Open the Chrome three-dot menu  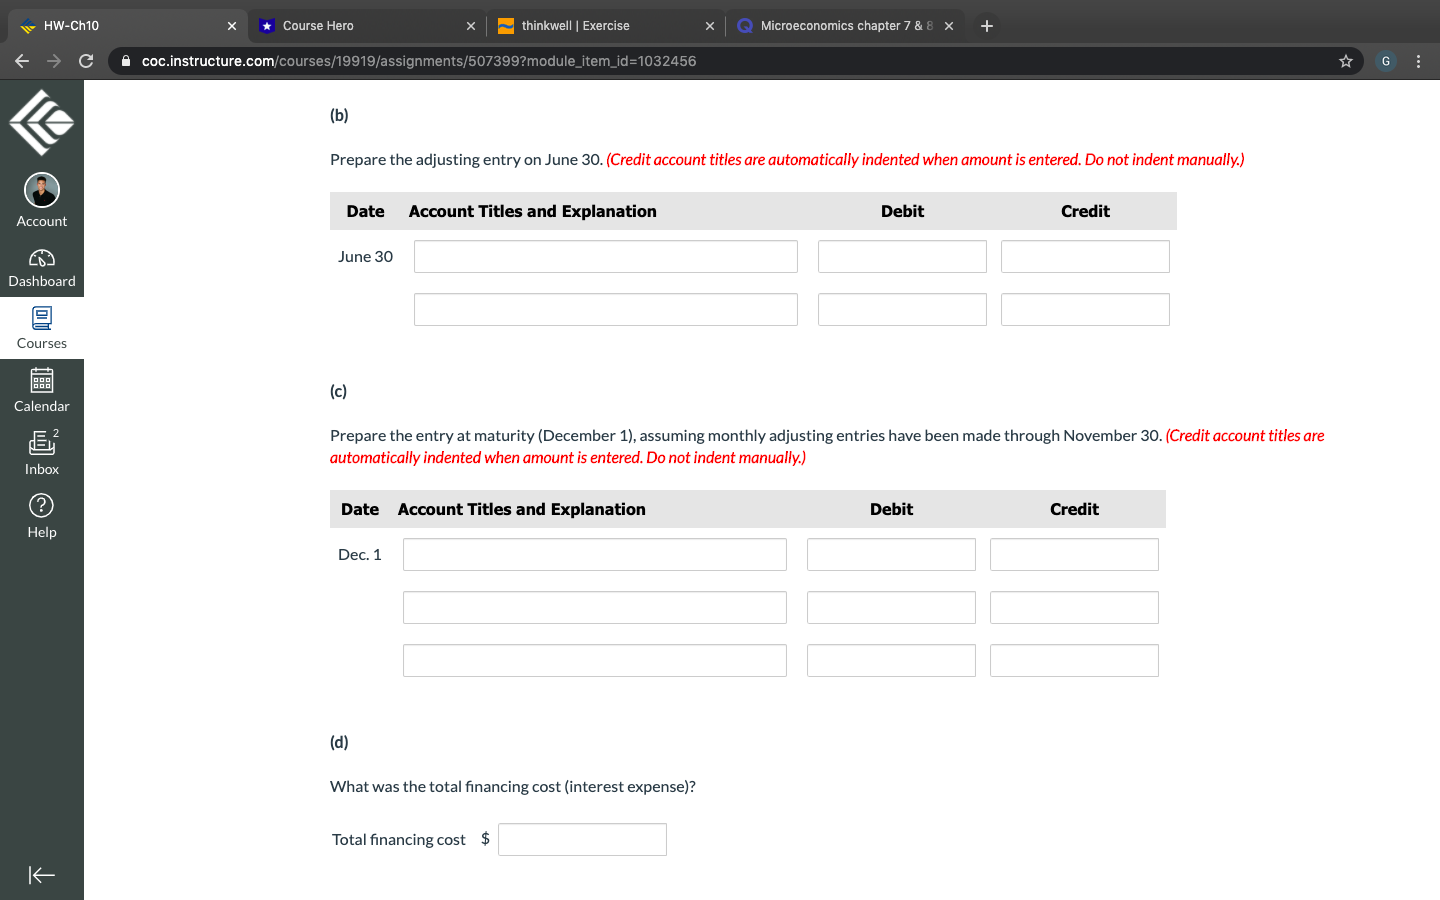click(x=1419, y=61)
